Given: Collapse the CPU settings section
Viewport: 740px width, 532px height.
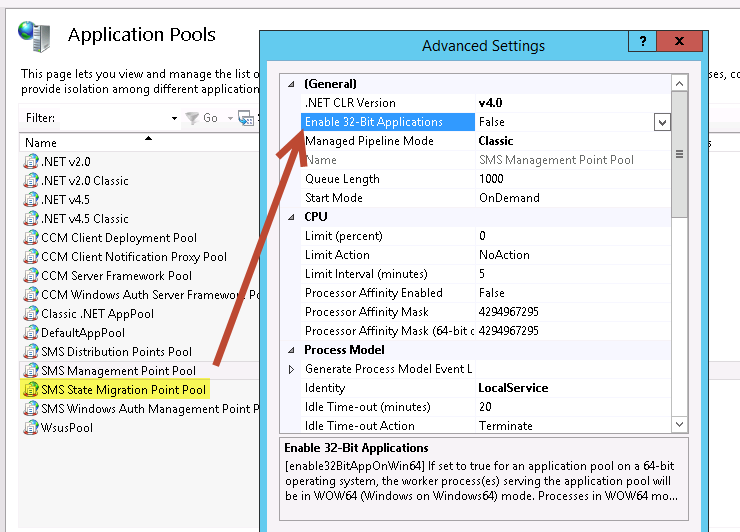Looking at the screenshot, I should pos(292,217).
